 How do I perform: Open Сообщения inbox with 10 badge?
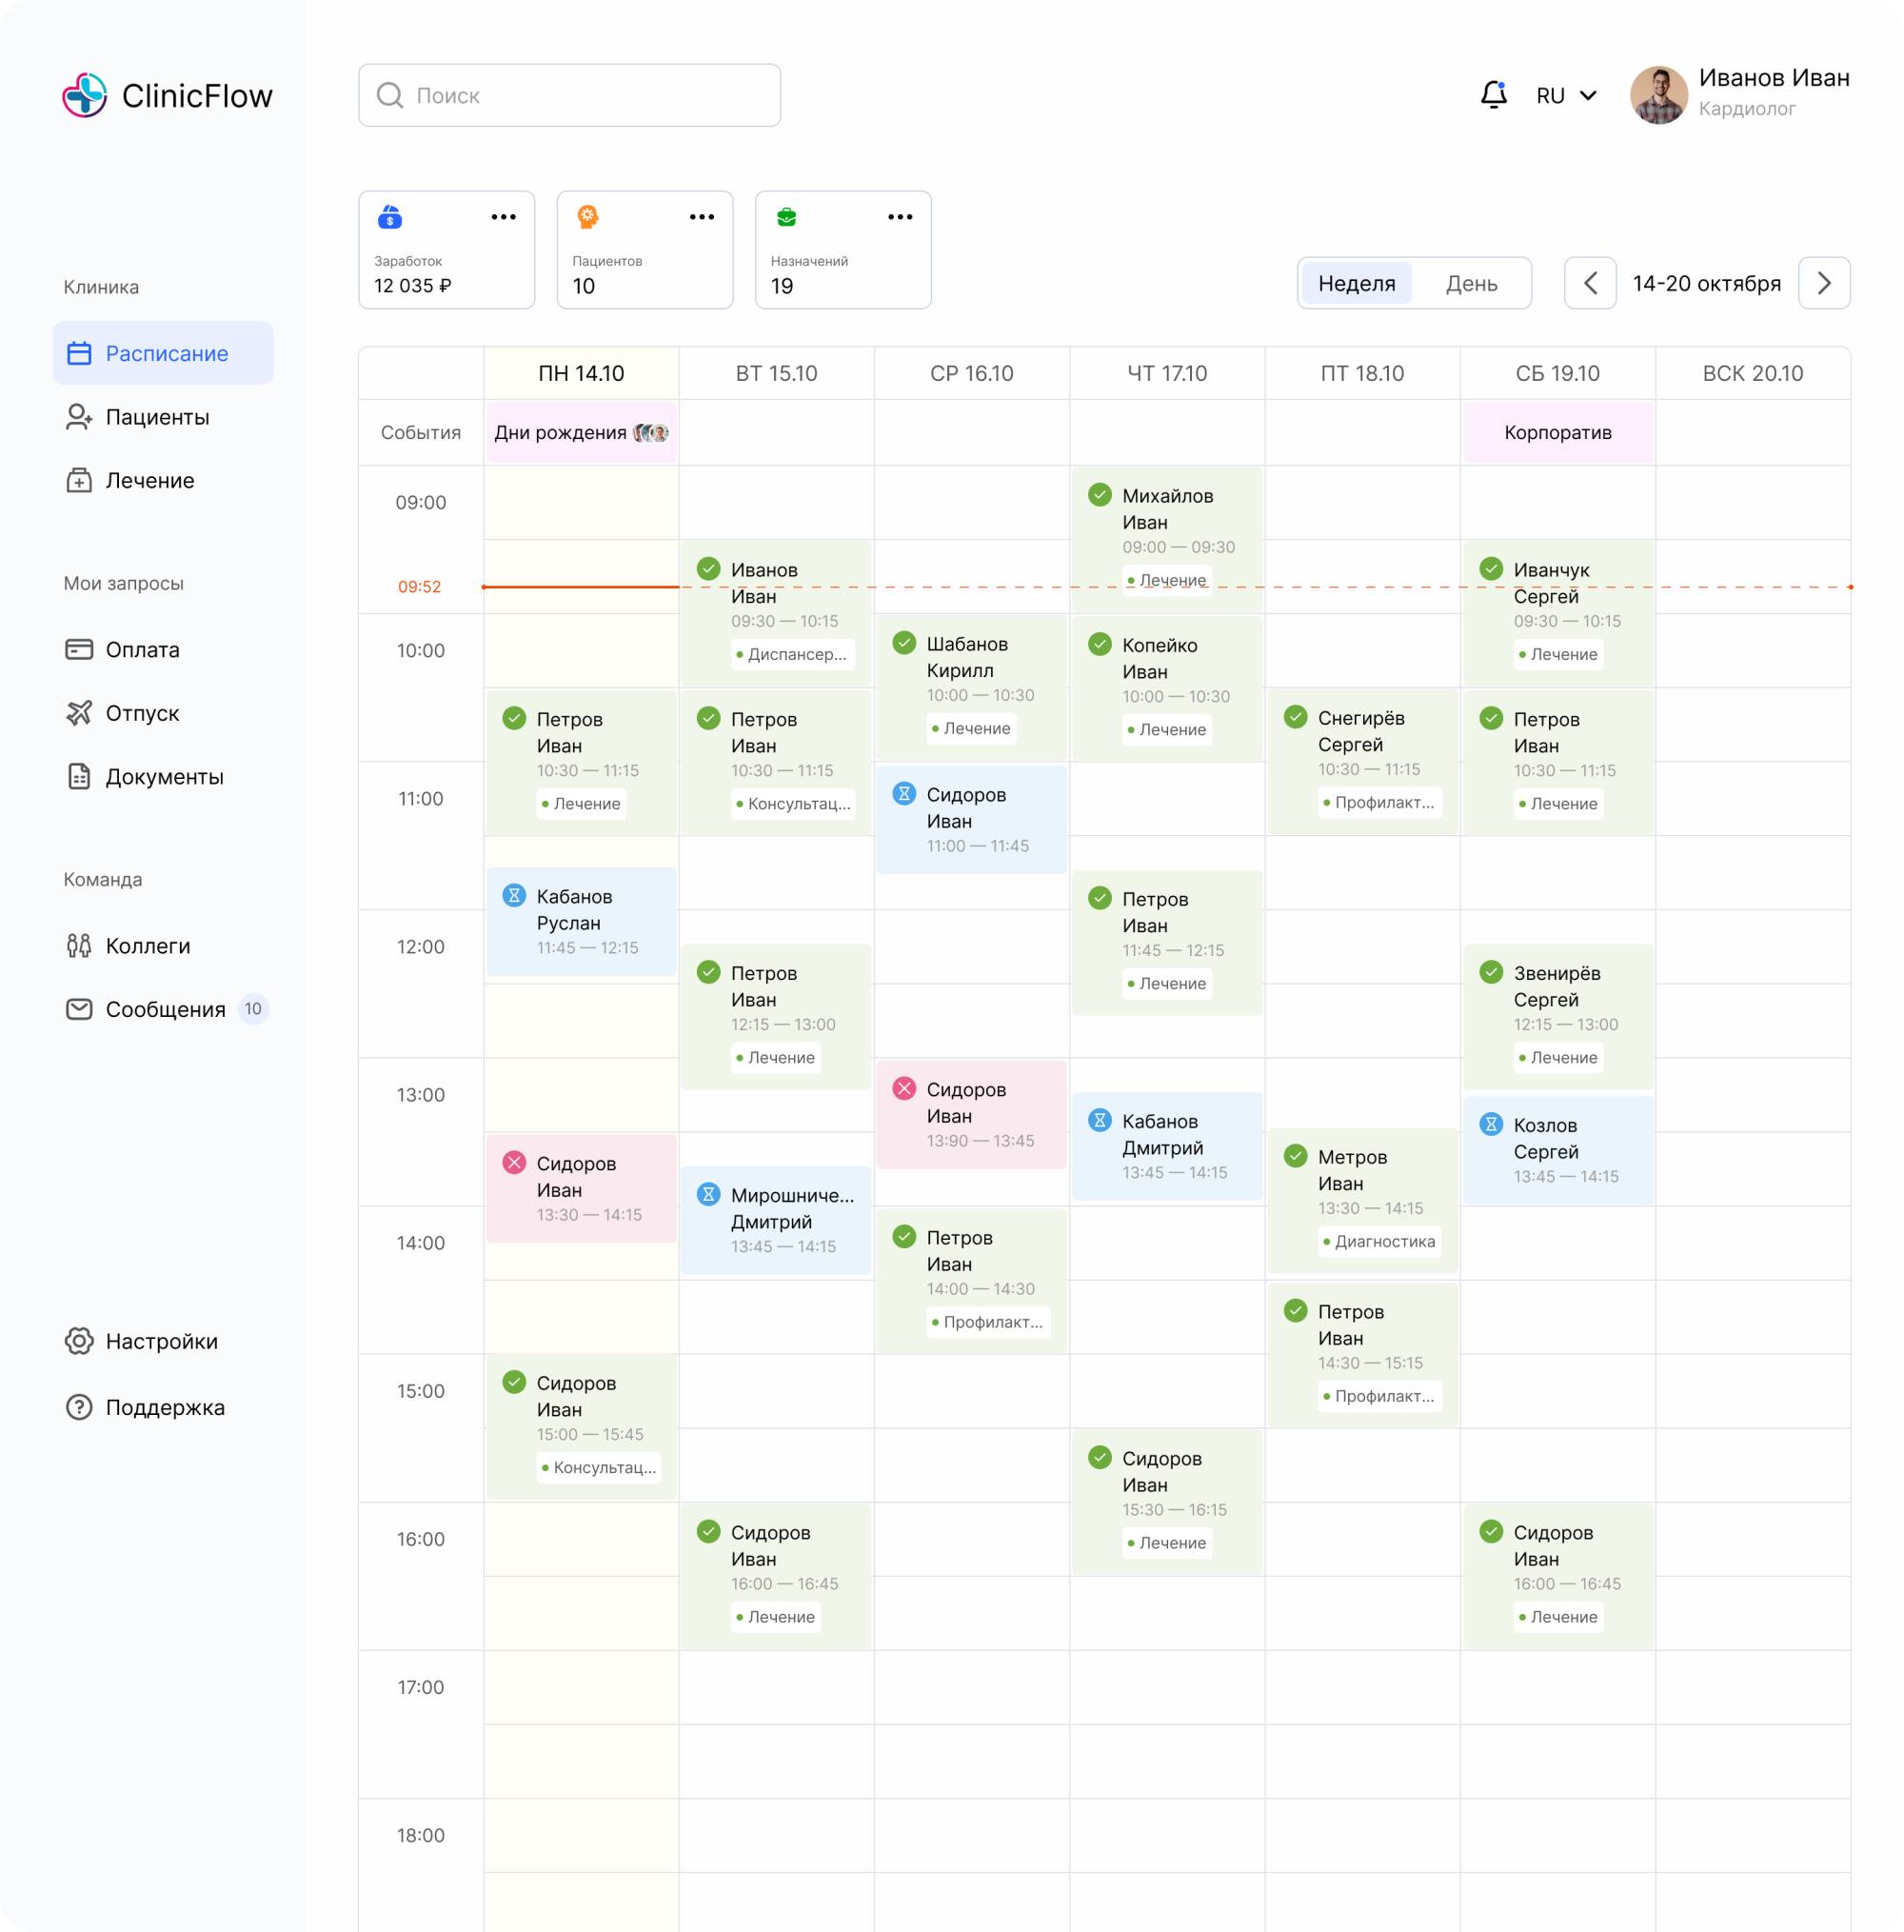[x=165, y=1009]
